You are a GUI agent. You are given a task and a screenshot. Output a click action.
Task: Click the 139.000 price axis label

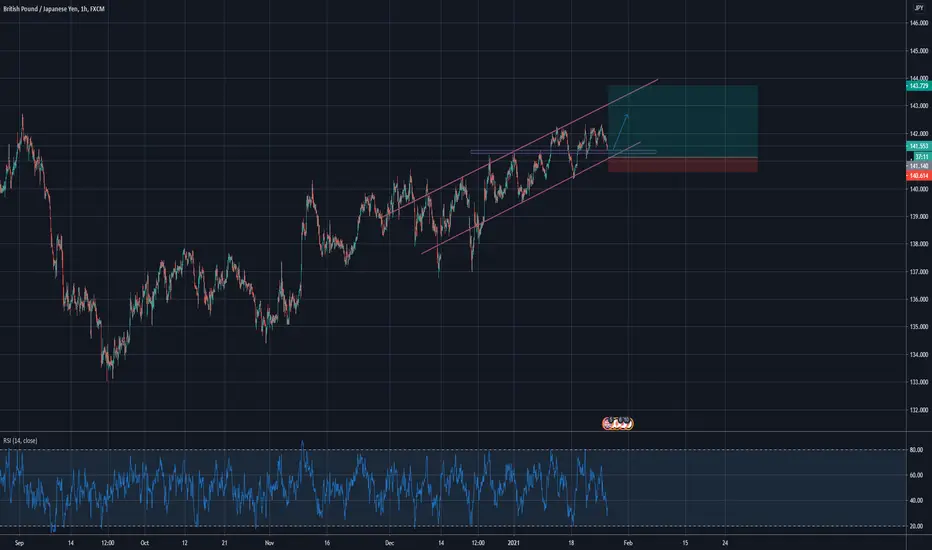pos(919,216)
